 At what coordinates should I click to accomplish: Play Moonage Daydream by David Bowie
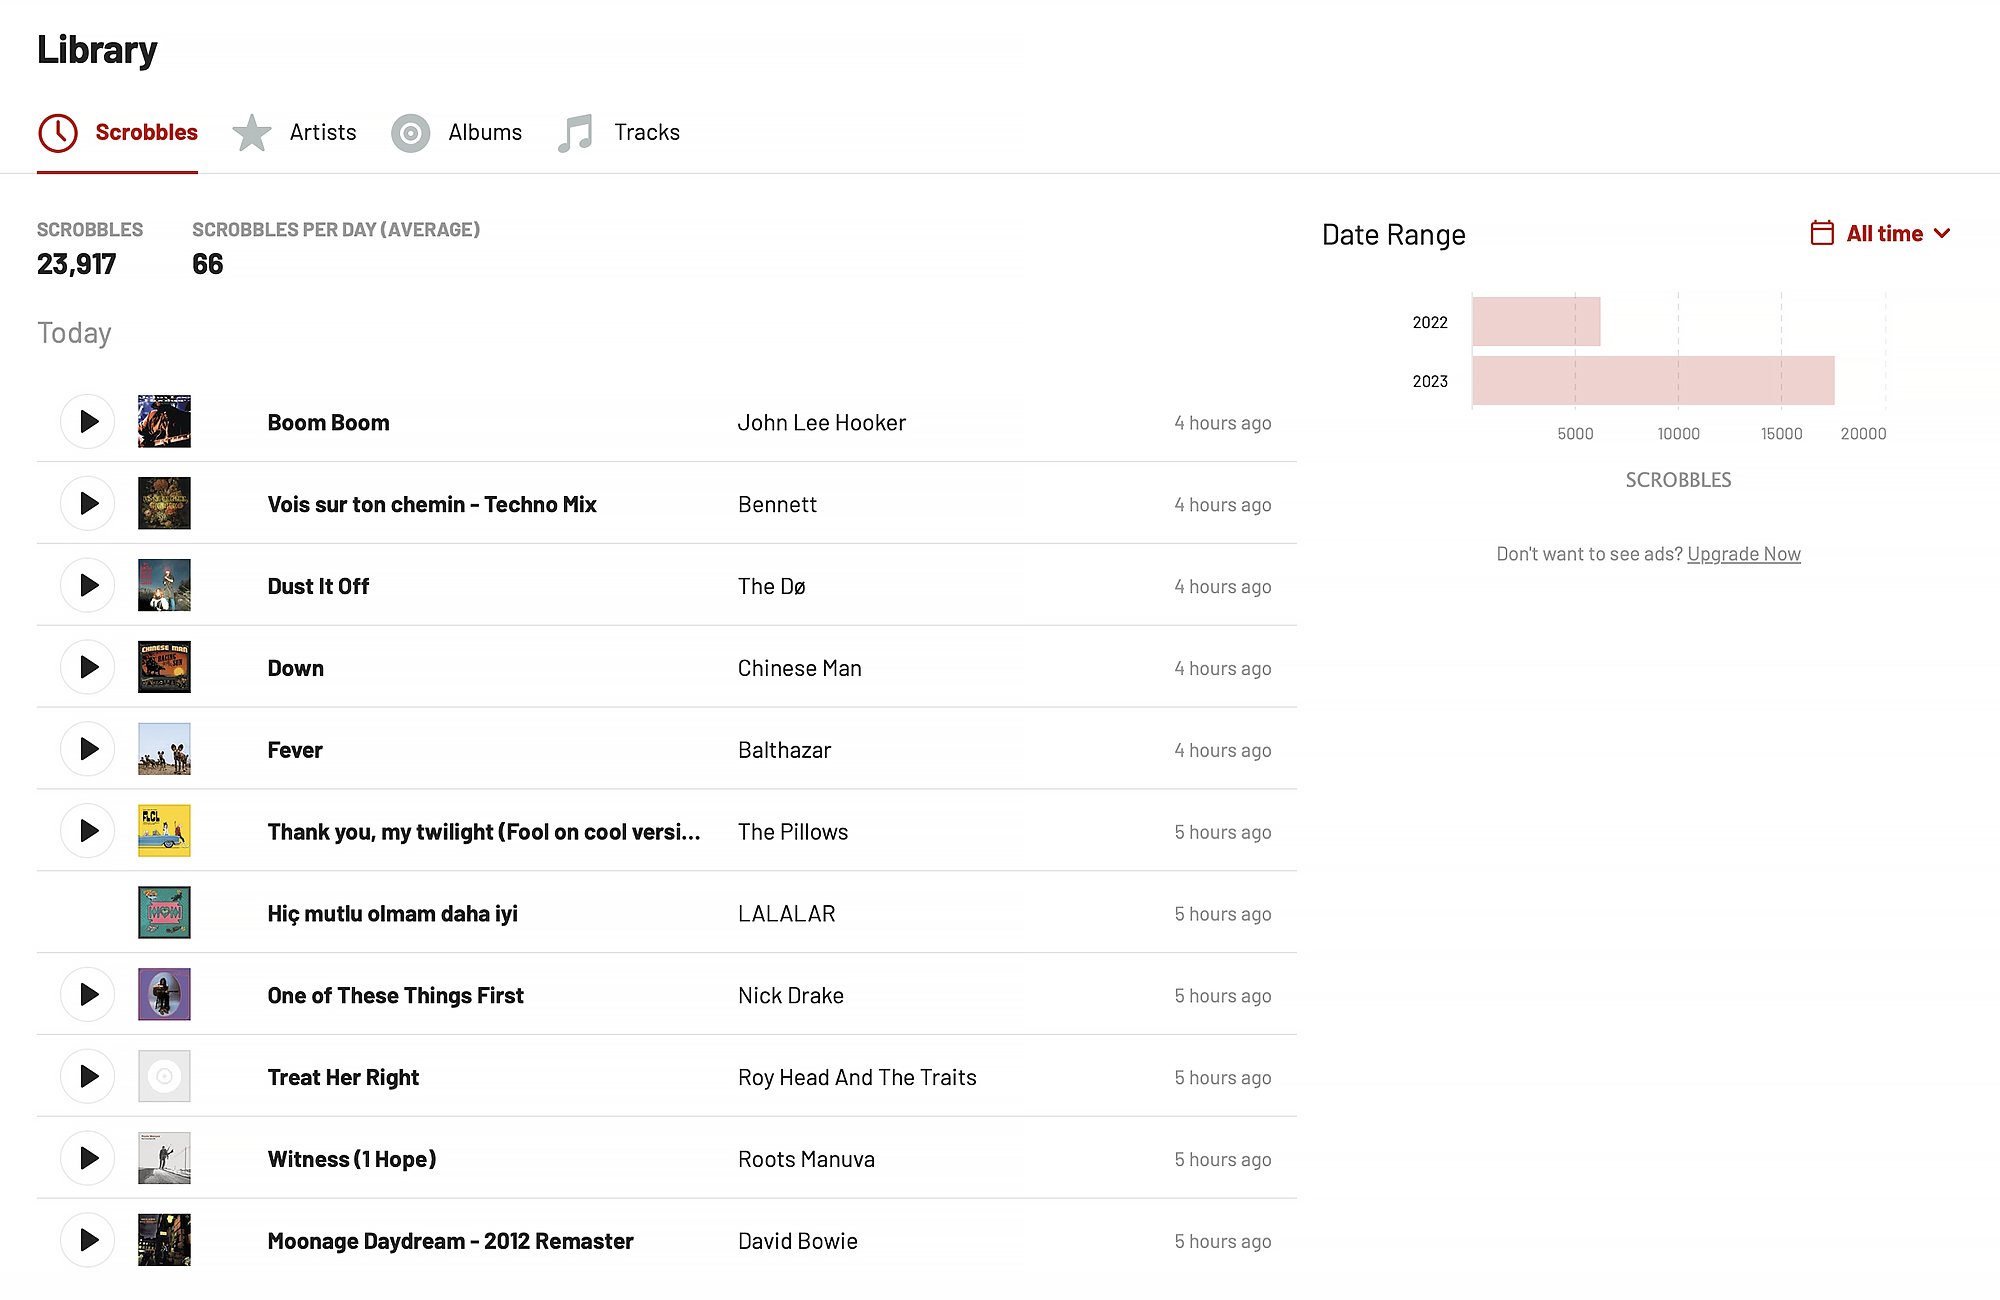tap(87, 1239)
